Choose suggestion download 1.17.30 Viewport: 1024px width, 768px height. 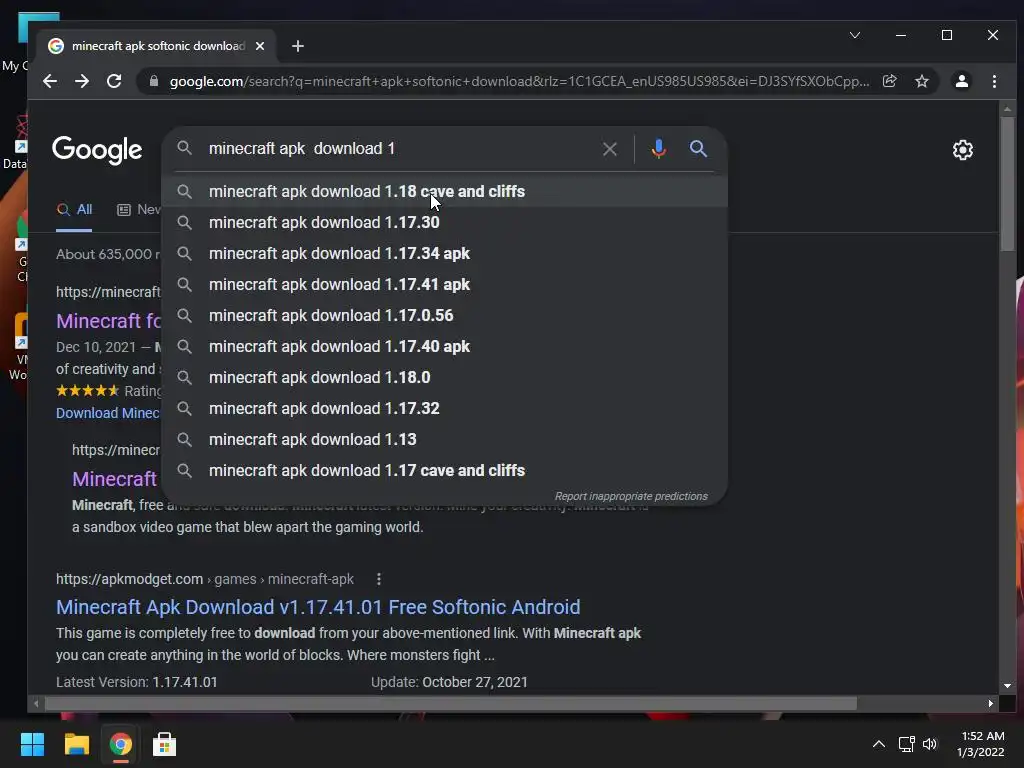(445, 223)
